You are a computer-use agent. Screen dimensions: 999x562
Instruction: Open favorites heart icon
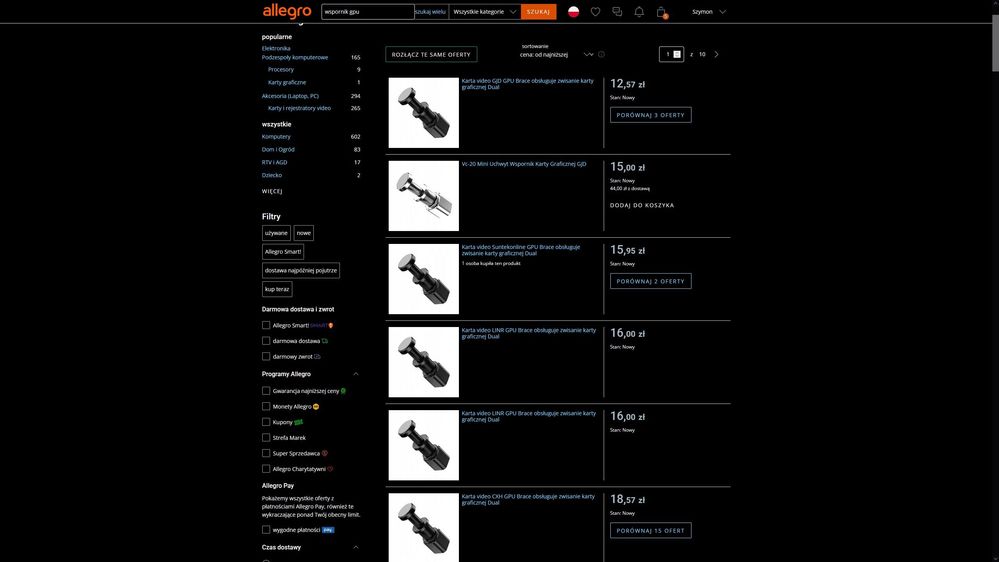coord(595,11)
